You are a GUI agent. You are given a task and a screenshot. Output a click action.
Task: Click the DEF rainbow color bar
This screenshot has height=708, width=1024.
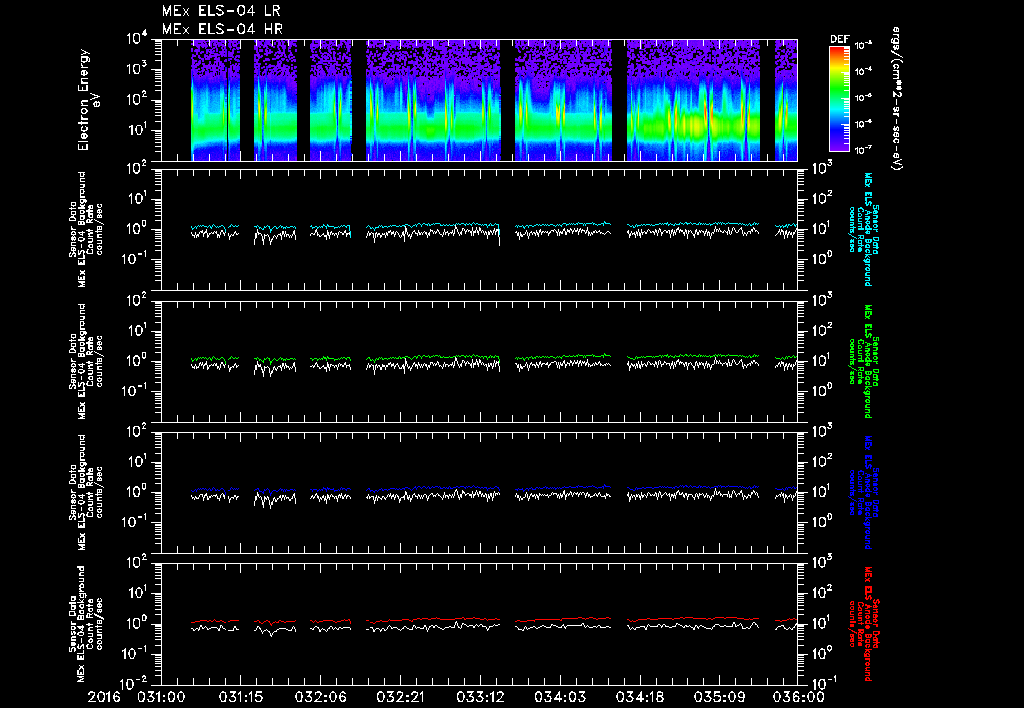tap(839, 99)
